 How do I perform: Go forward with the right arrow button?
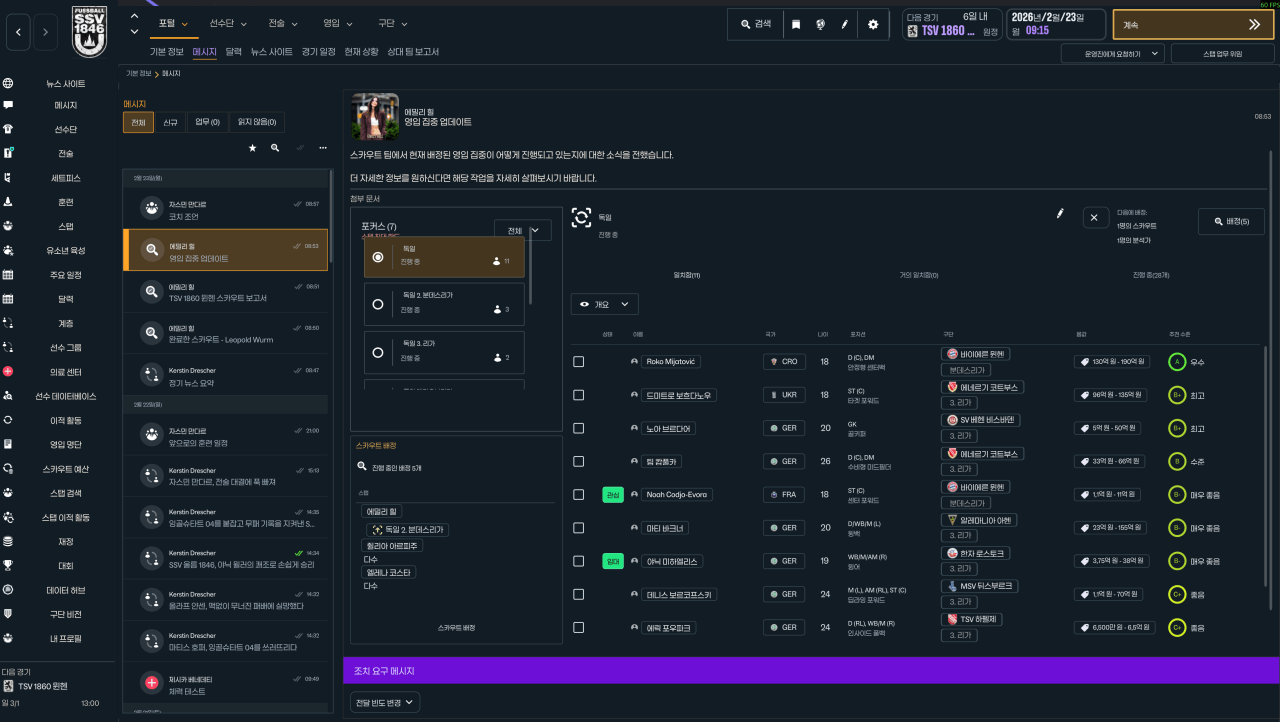tap(45, 33)
